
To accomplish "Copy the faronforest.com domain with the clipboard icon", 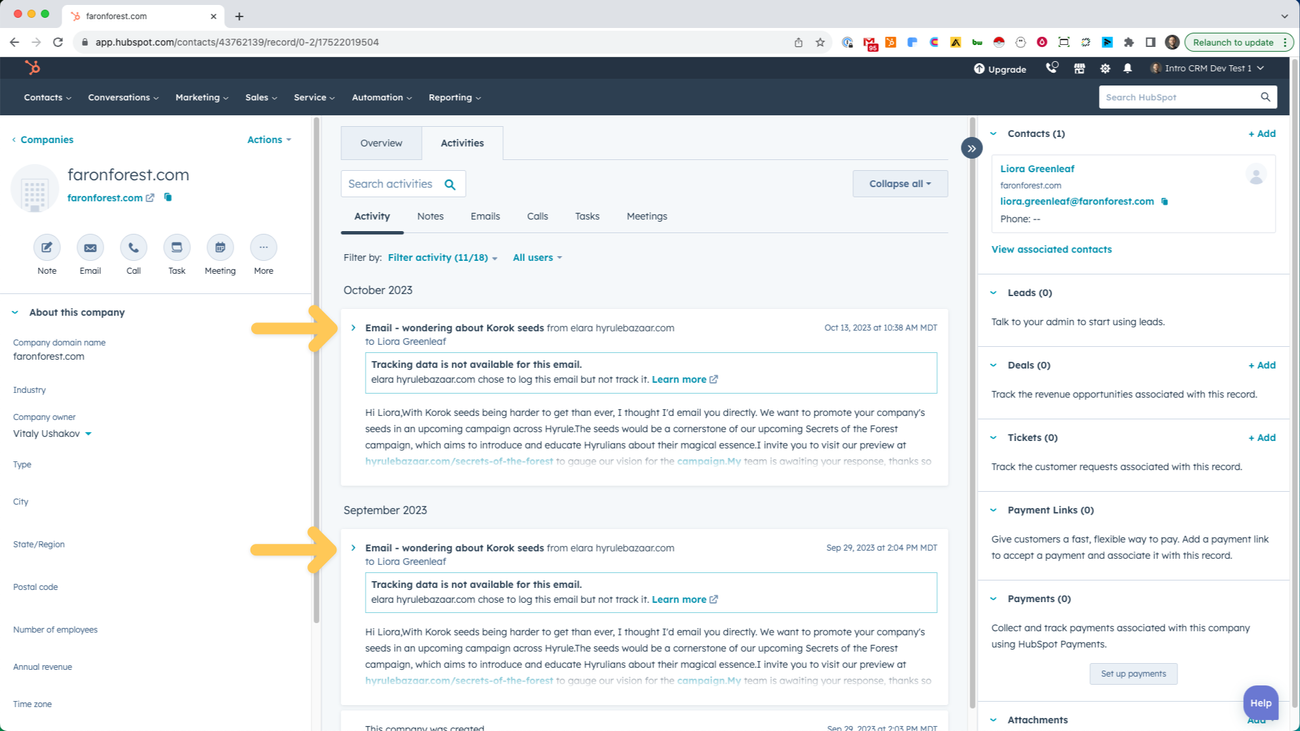I will (x=166, y=197).
